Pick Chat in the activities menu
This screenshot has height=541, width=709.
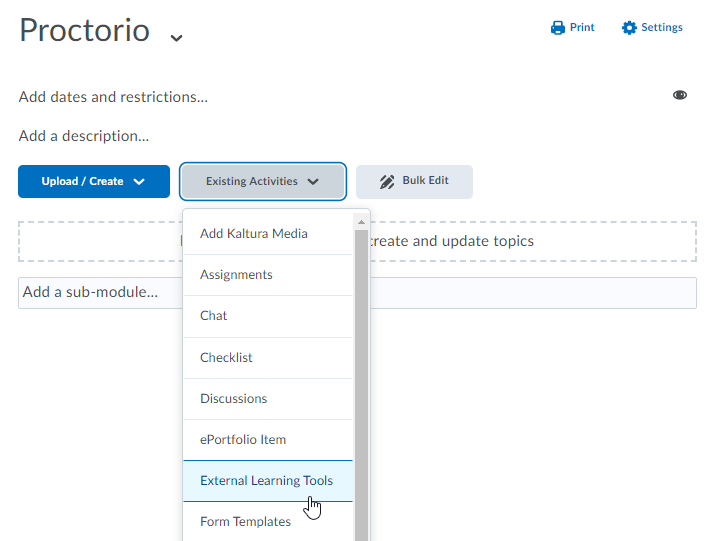tap(214, 316)
